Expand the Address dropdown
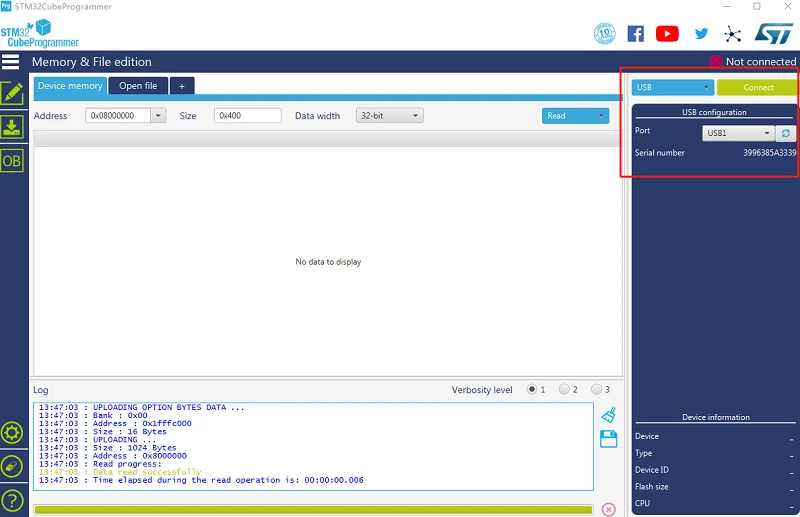 click(158, 115)
